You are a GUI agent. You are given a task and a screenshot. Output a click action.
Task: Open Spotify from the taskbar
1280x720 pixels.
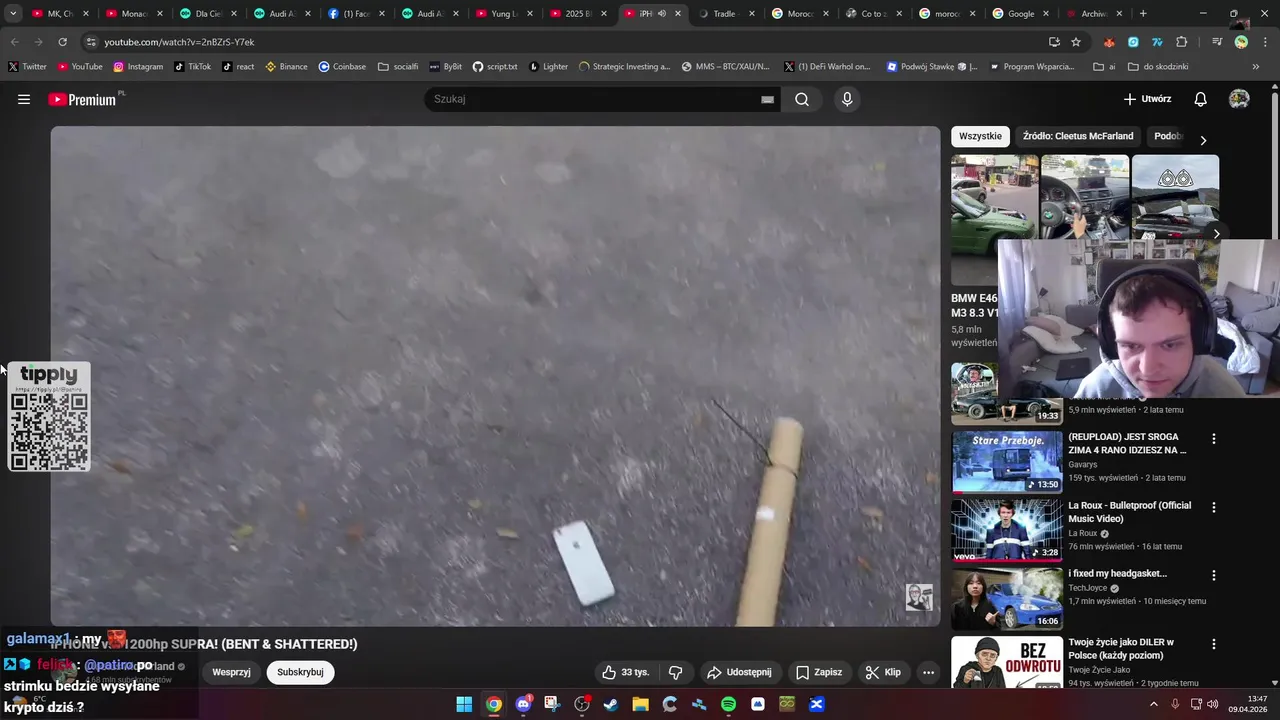(x=728, y=704)
